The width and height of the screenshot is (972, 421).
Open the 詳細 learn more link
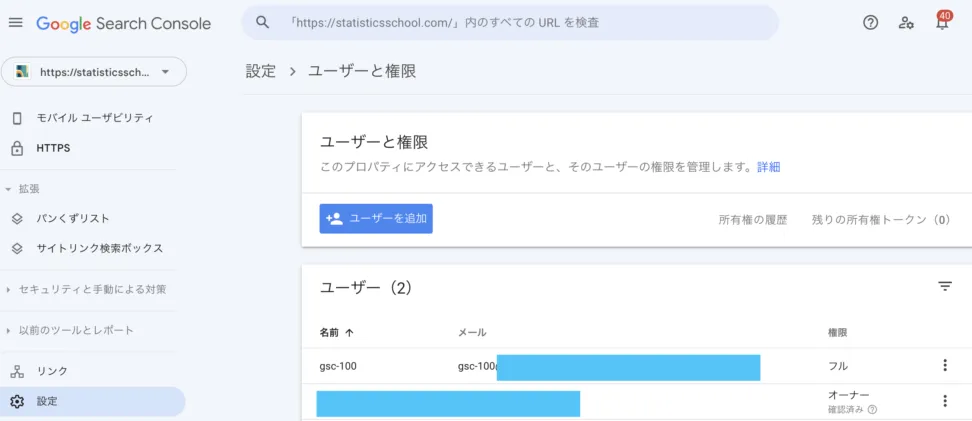click(x=769, y=167)
